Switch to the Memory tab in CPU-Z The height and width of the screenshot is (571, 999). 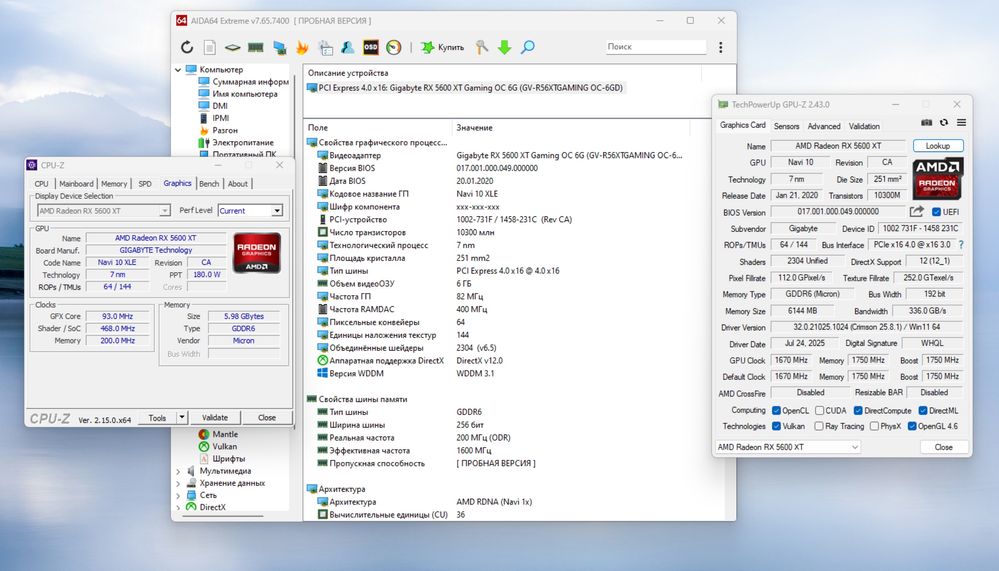click(114, 184)
